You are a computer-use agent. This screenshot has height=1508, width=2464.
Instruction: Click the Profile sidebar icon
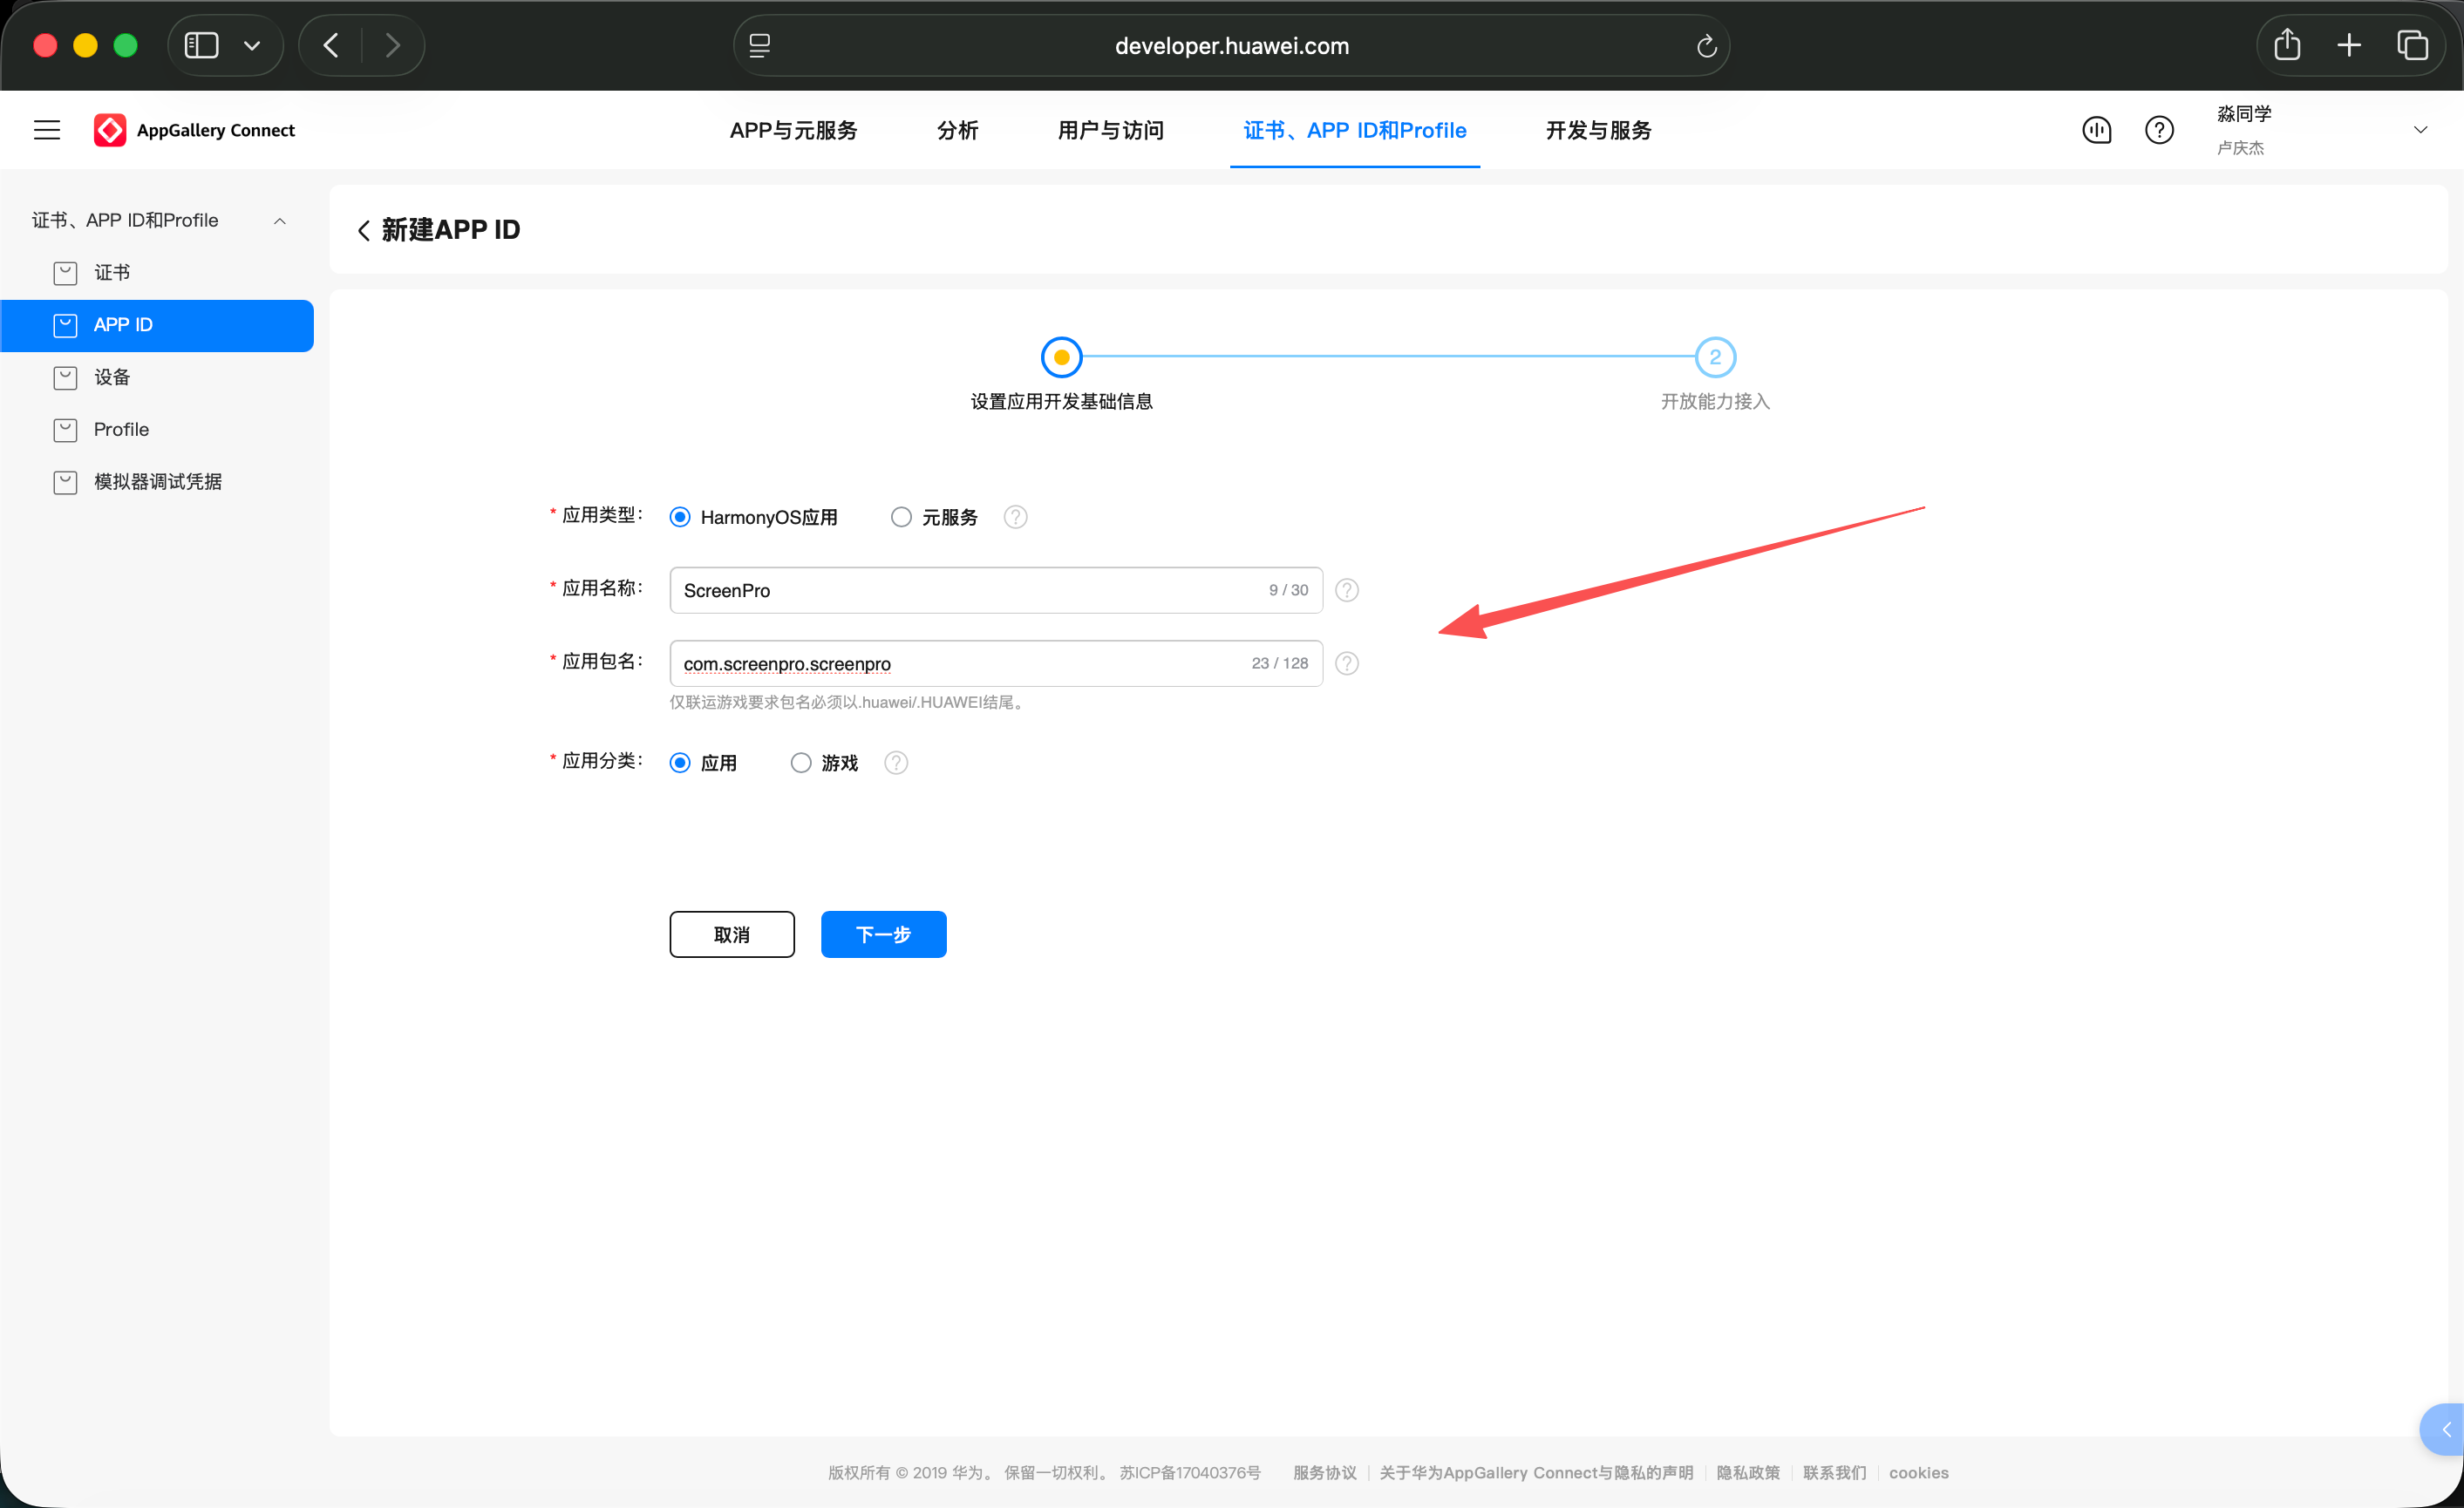65,430
